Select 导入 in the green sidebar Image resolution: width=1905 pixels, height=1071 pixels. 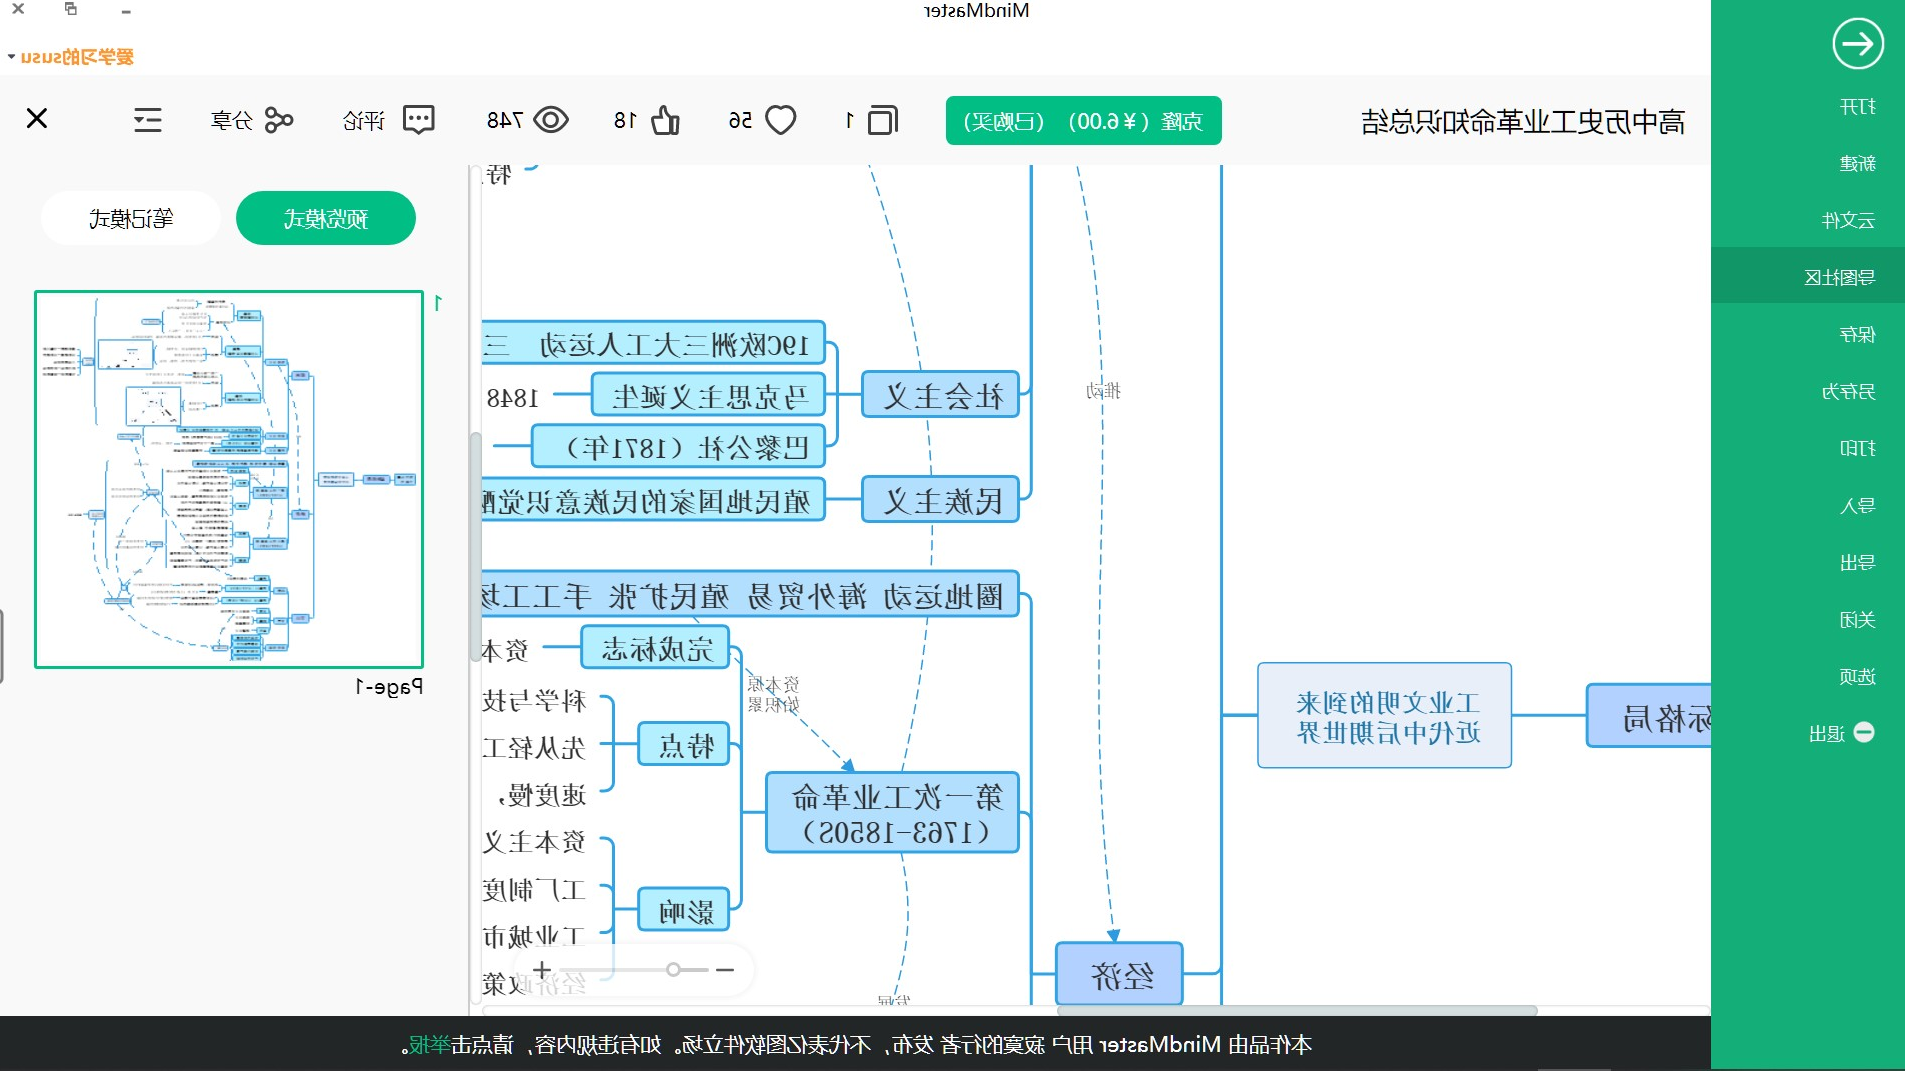[1857, 505]
